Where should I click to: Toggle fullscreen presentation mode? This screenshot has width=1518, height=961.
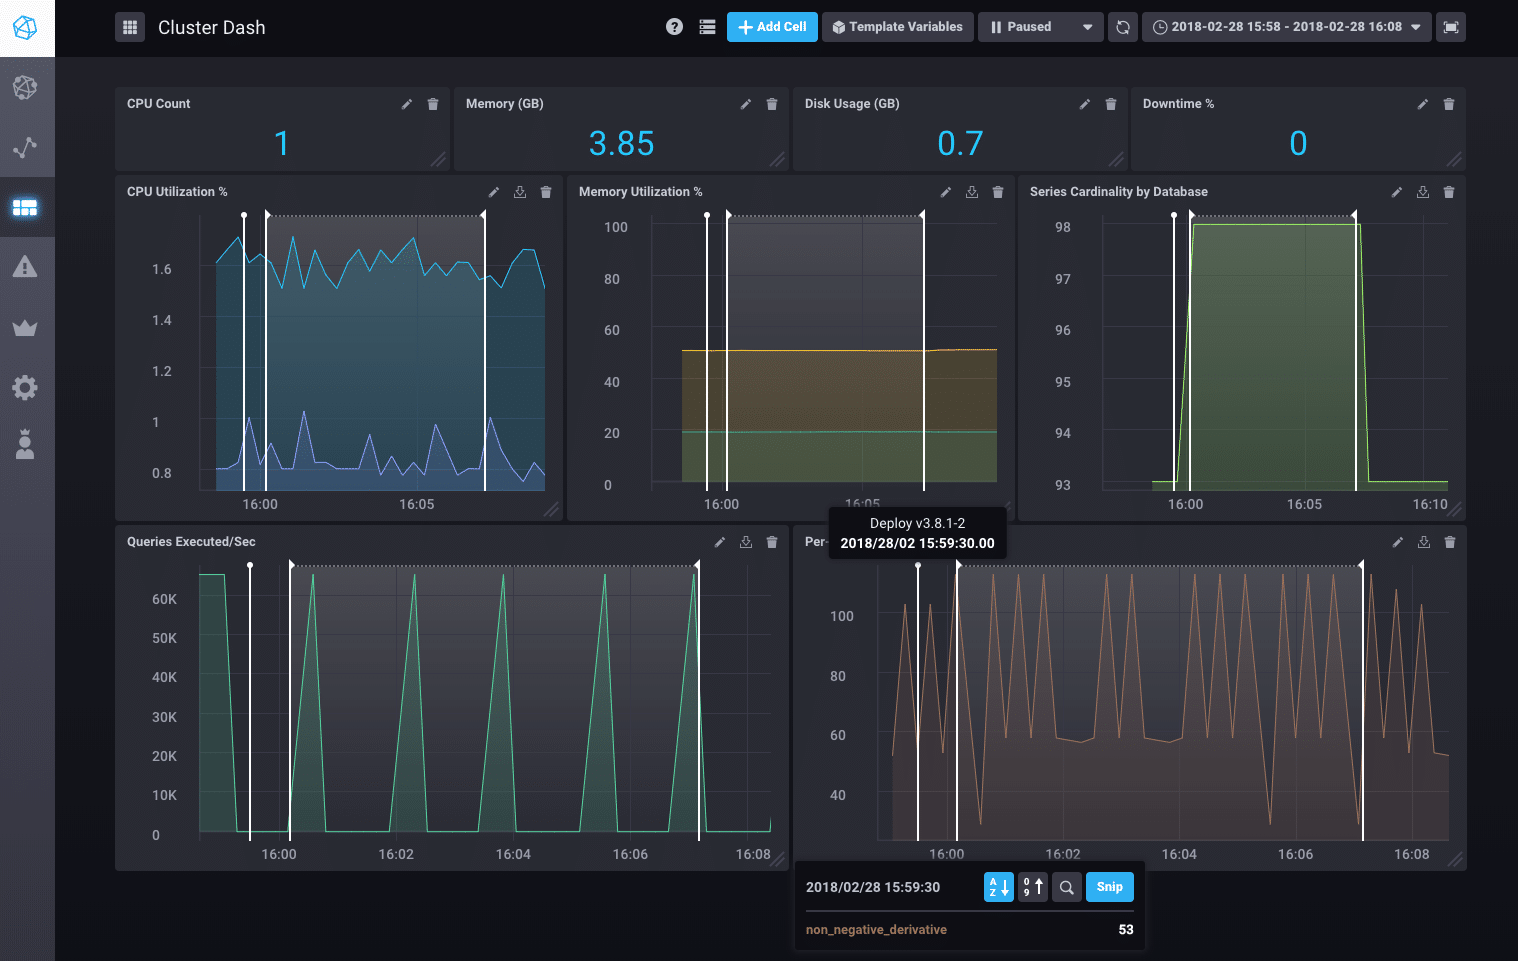1451,27
